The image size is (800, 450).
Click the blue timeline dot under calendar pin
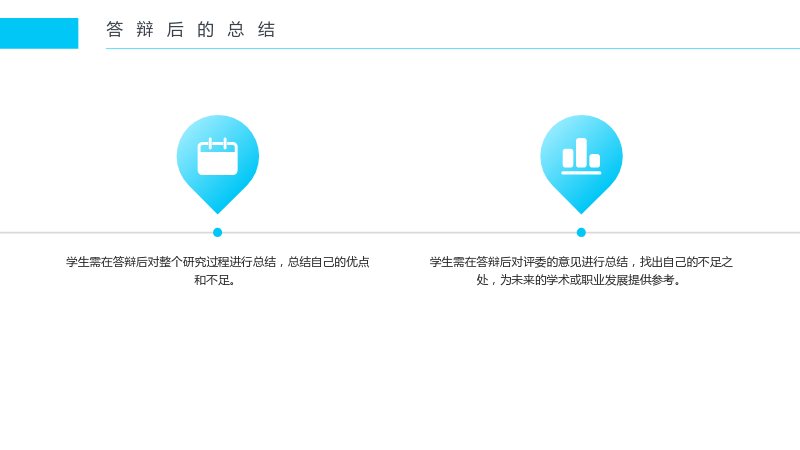pos(217,233)
